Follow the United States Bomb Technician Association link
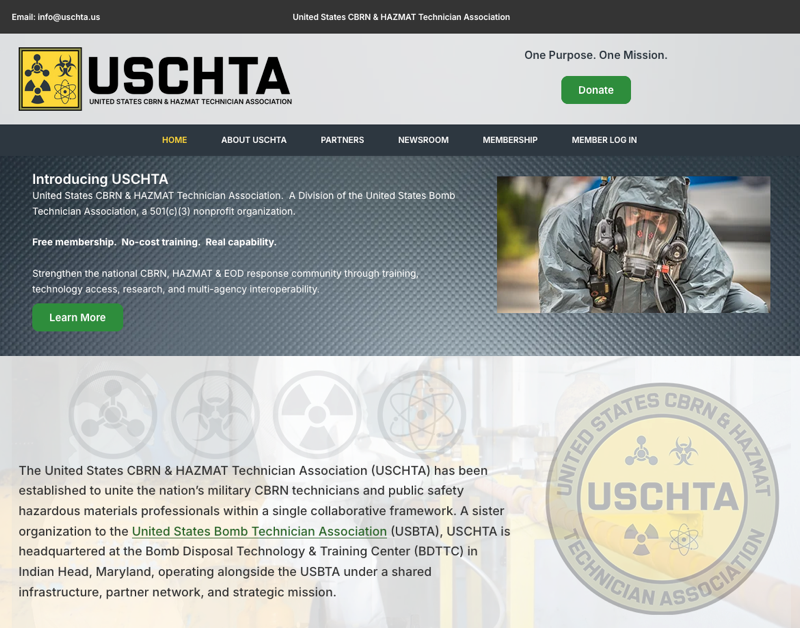Screen dimensions: 800x628 click(259, 532)
